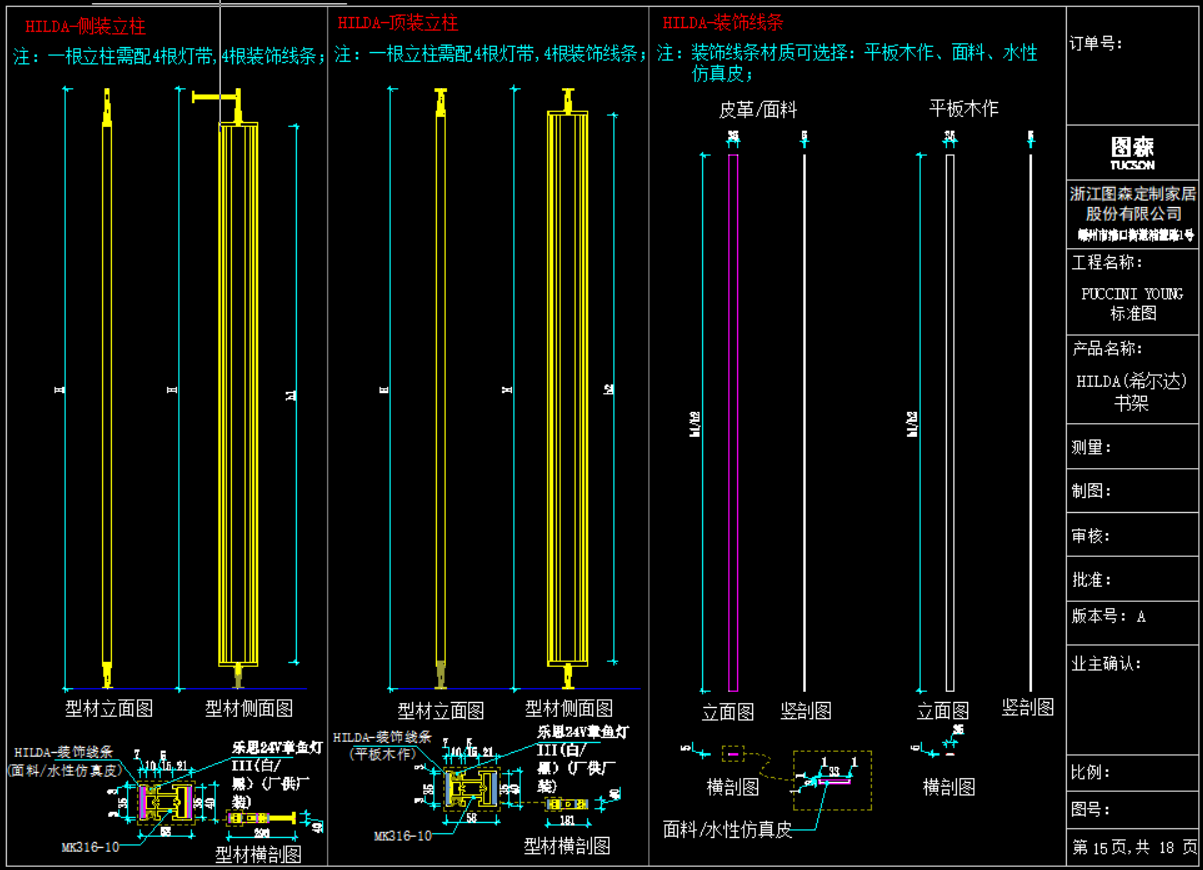Click the 图号 field label
Image resolution: width=1203 pixels, height=870 pixels.
coord(1091,809)
